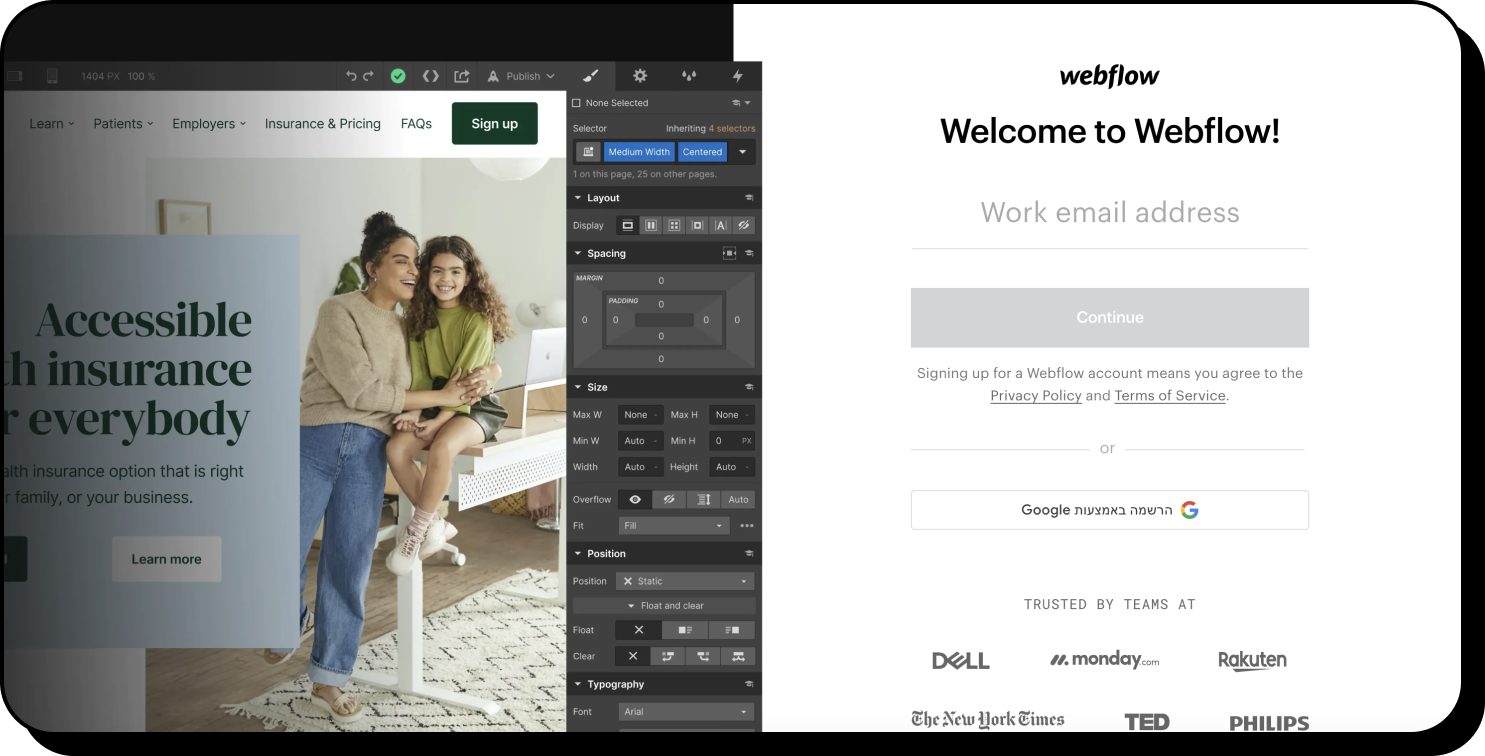Float element to the left
Viewport: 1485px width, 756px height.
(685, 630)
